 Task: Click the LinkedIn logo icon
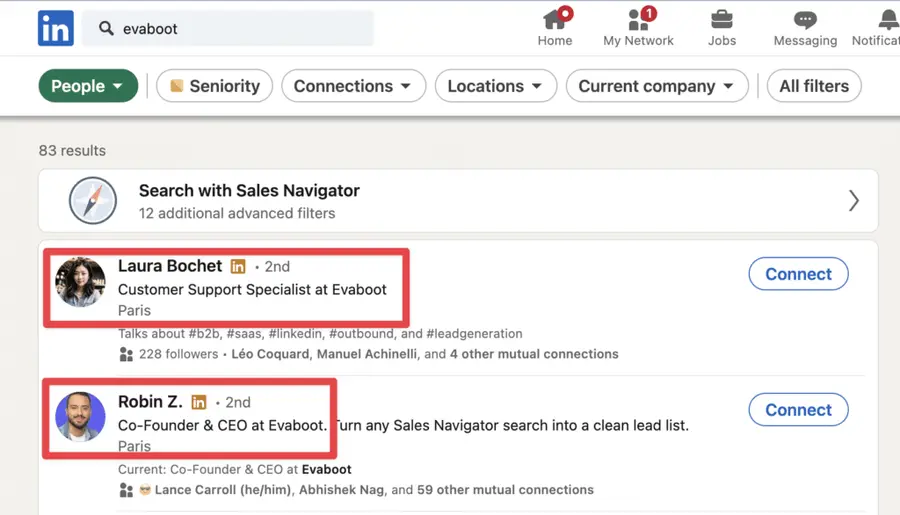pos(56,28)
